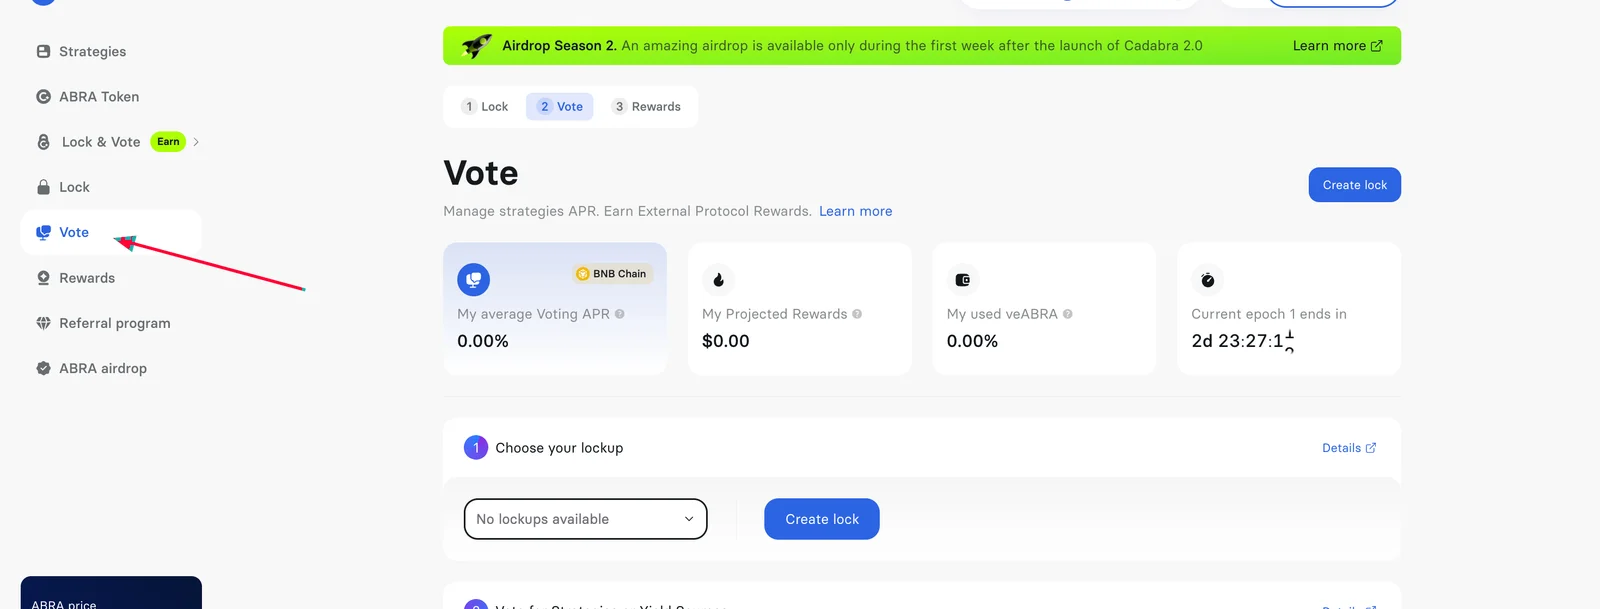Click the epoch countdown timer value

(1242, 341)
